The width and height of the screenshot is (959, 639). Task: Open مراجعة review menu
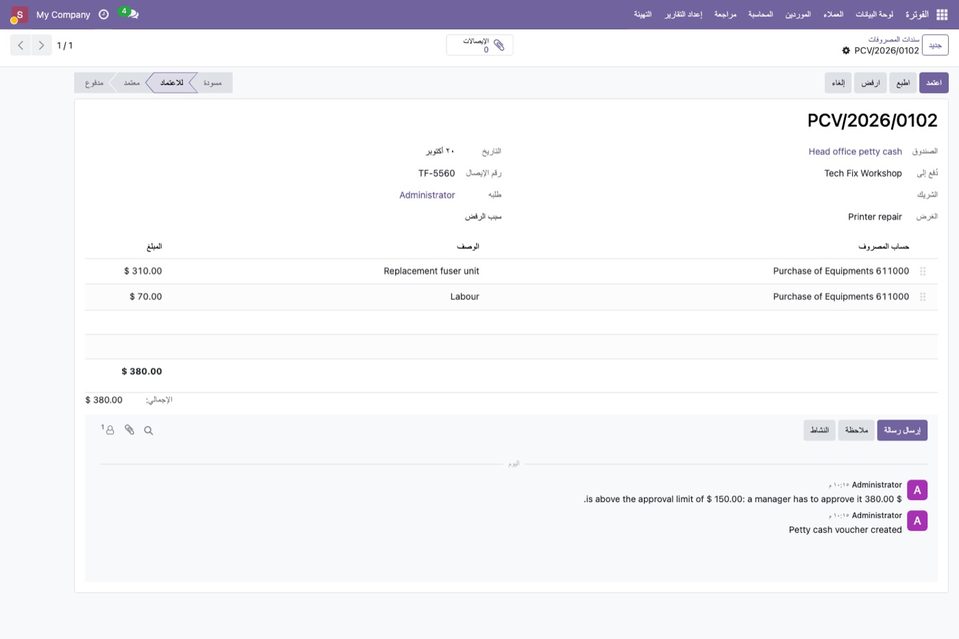725,14
